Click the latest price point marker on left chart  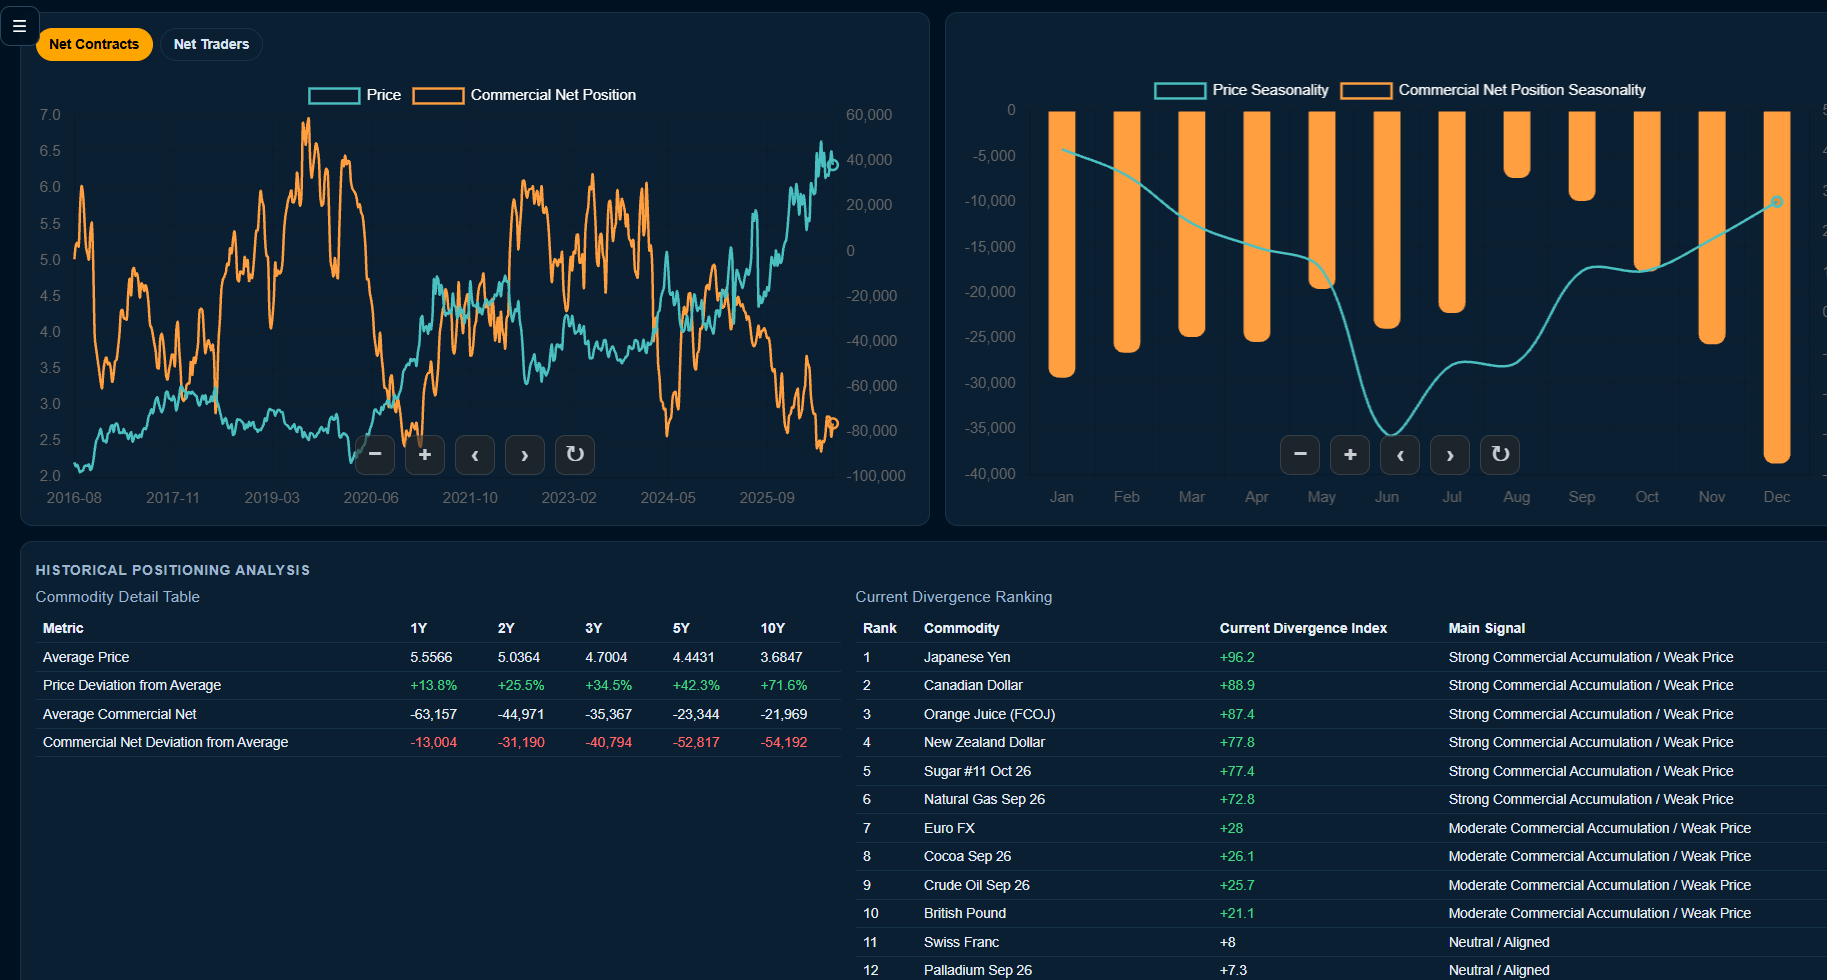[x=833, y=165]
